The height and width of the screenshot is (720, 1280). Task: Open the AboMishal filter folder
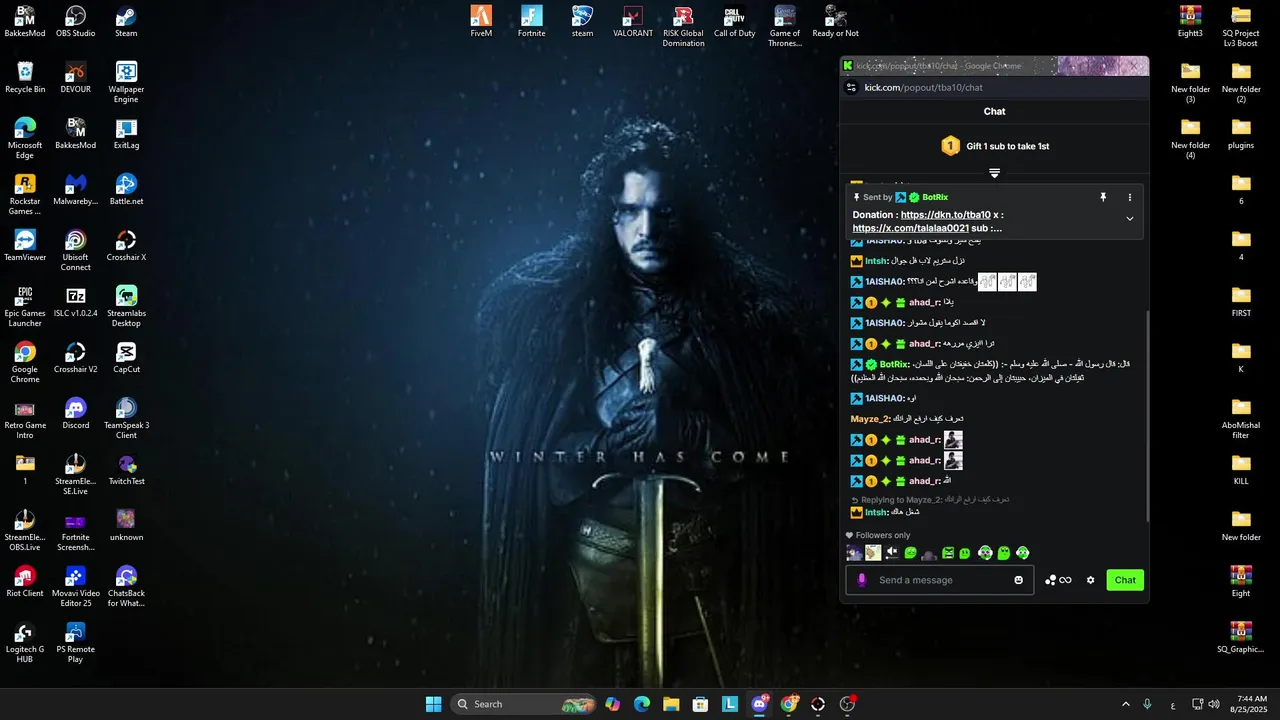click(x=1241, y=418)
